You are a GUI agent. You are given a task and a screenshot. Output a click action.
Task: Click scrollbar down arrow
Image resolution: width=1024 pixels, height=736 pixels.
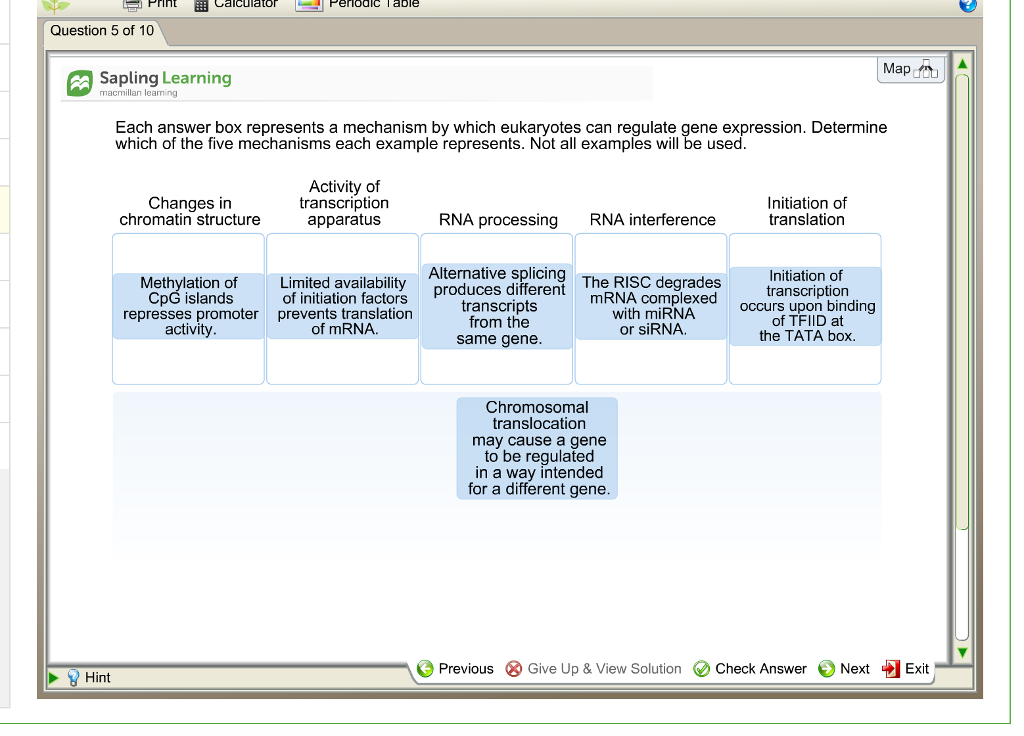point(962,652)
